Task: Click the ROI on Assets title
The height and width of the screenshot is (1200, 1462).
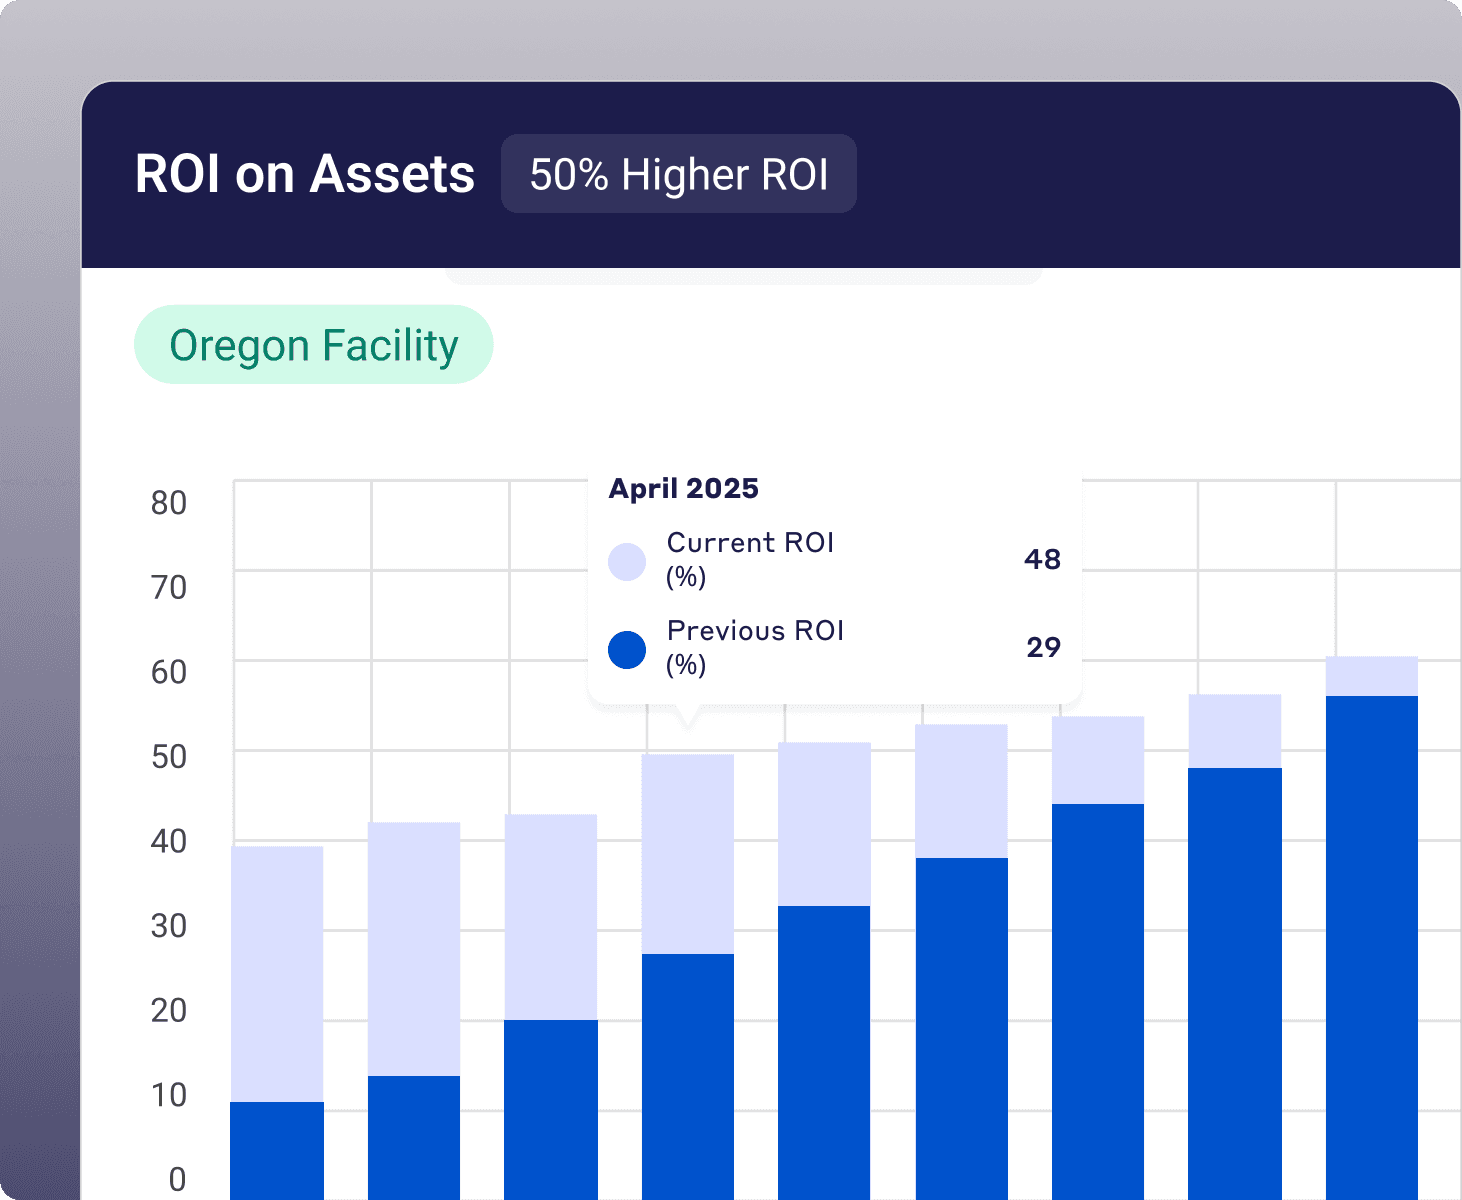Action: (304, 174)
